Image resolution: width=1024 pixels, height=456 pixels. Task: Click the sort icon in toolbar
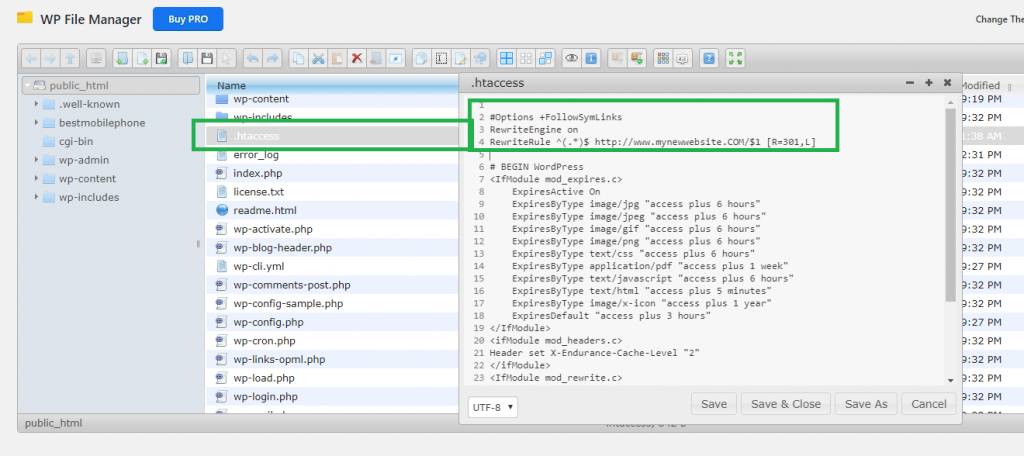pos(682,58)
